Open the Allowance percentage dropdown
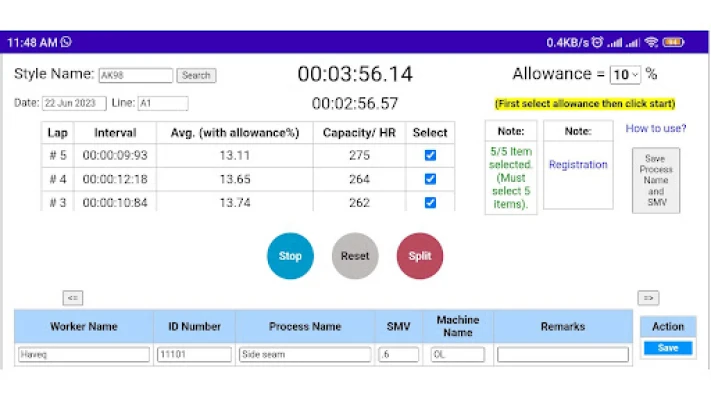The image size is (711, 400). (625, 75)
